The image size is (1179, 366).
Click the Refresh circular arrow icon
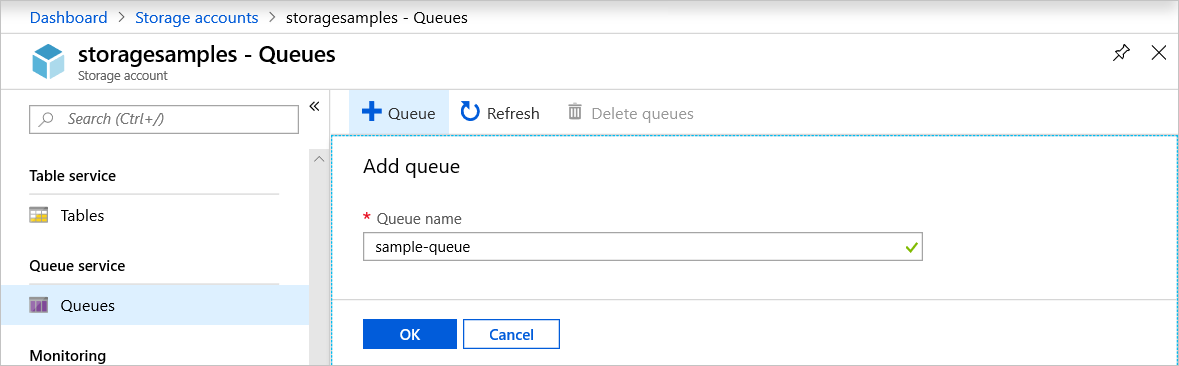pyautogui.click(x=470, y=112)
